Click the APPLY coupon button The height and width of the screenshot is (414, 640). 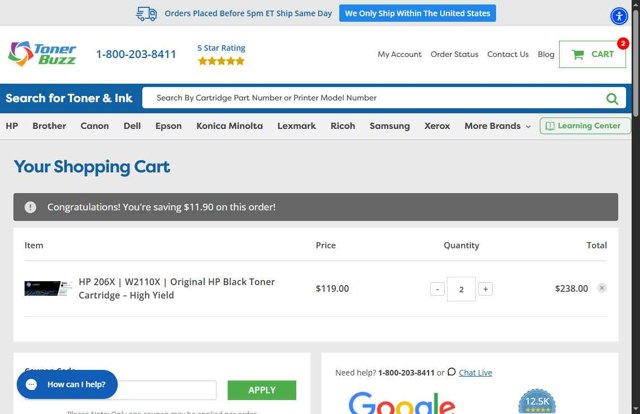[x=262, y=390]
